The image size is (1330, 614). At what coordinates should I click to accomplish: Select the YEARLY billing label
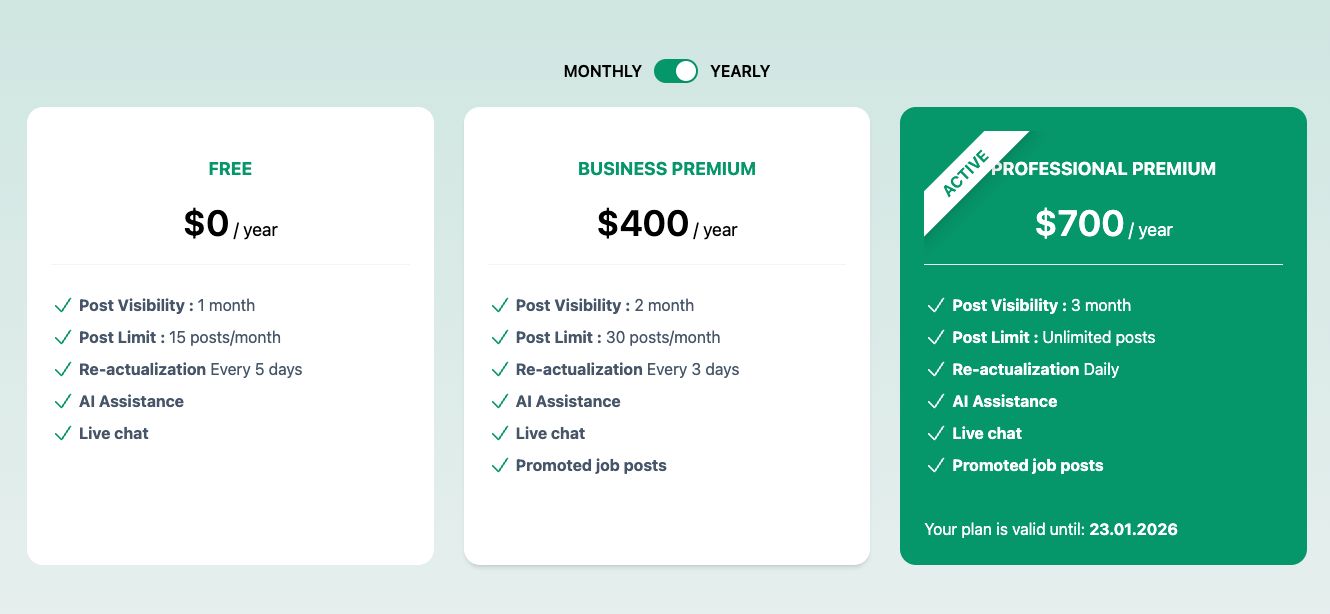coord(740,71)
